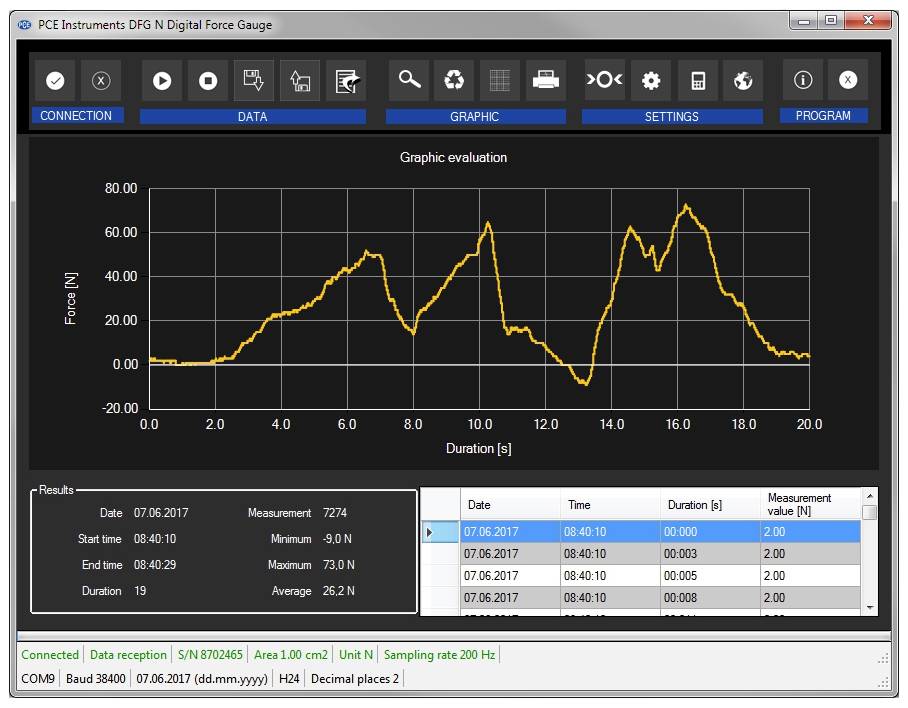Image resolution: width=908 pixels, height=708 pixels.
Task: Click the load data from file icon
Action: 300,81
